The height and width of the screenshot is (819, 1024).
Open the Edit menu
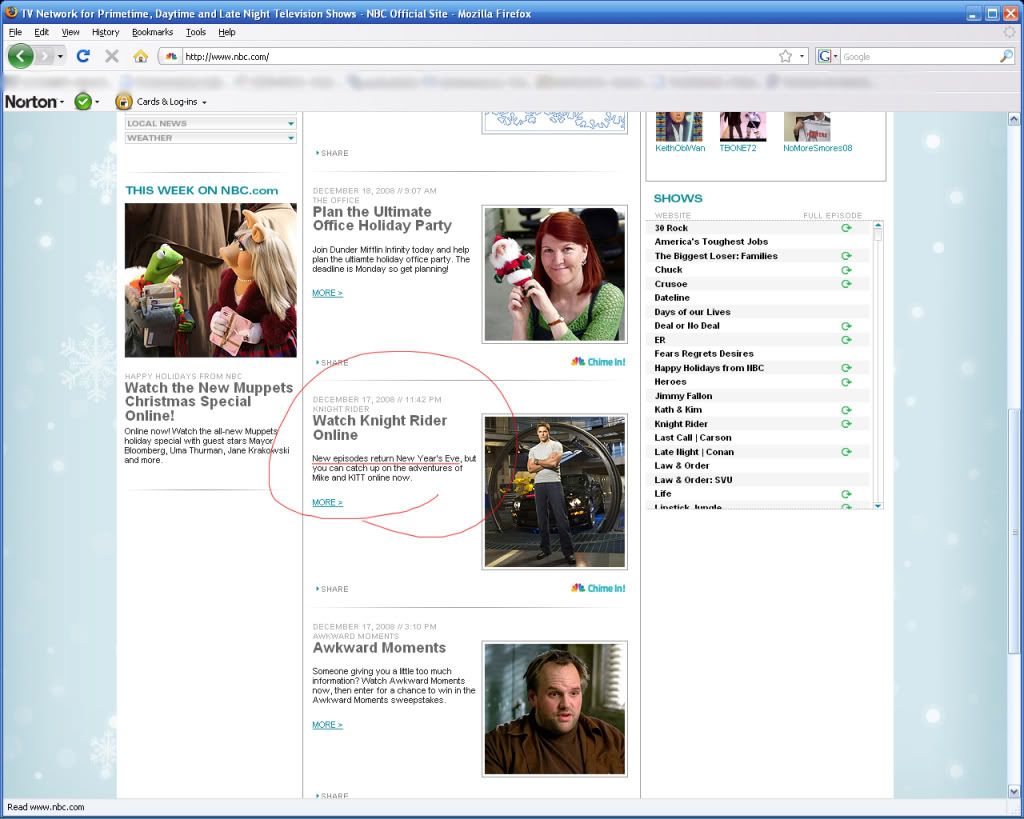coord(41,32)
